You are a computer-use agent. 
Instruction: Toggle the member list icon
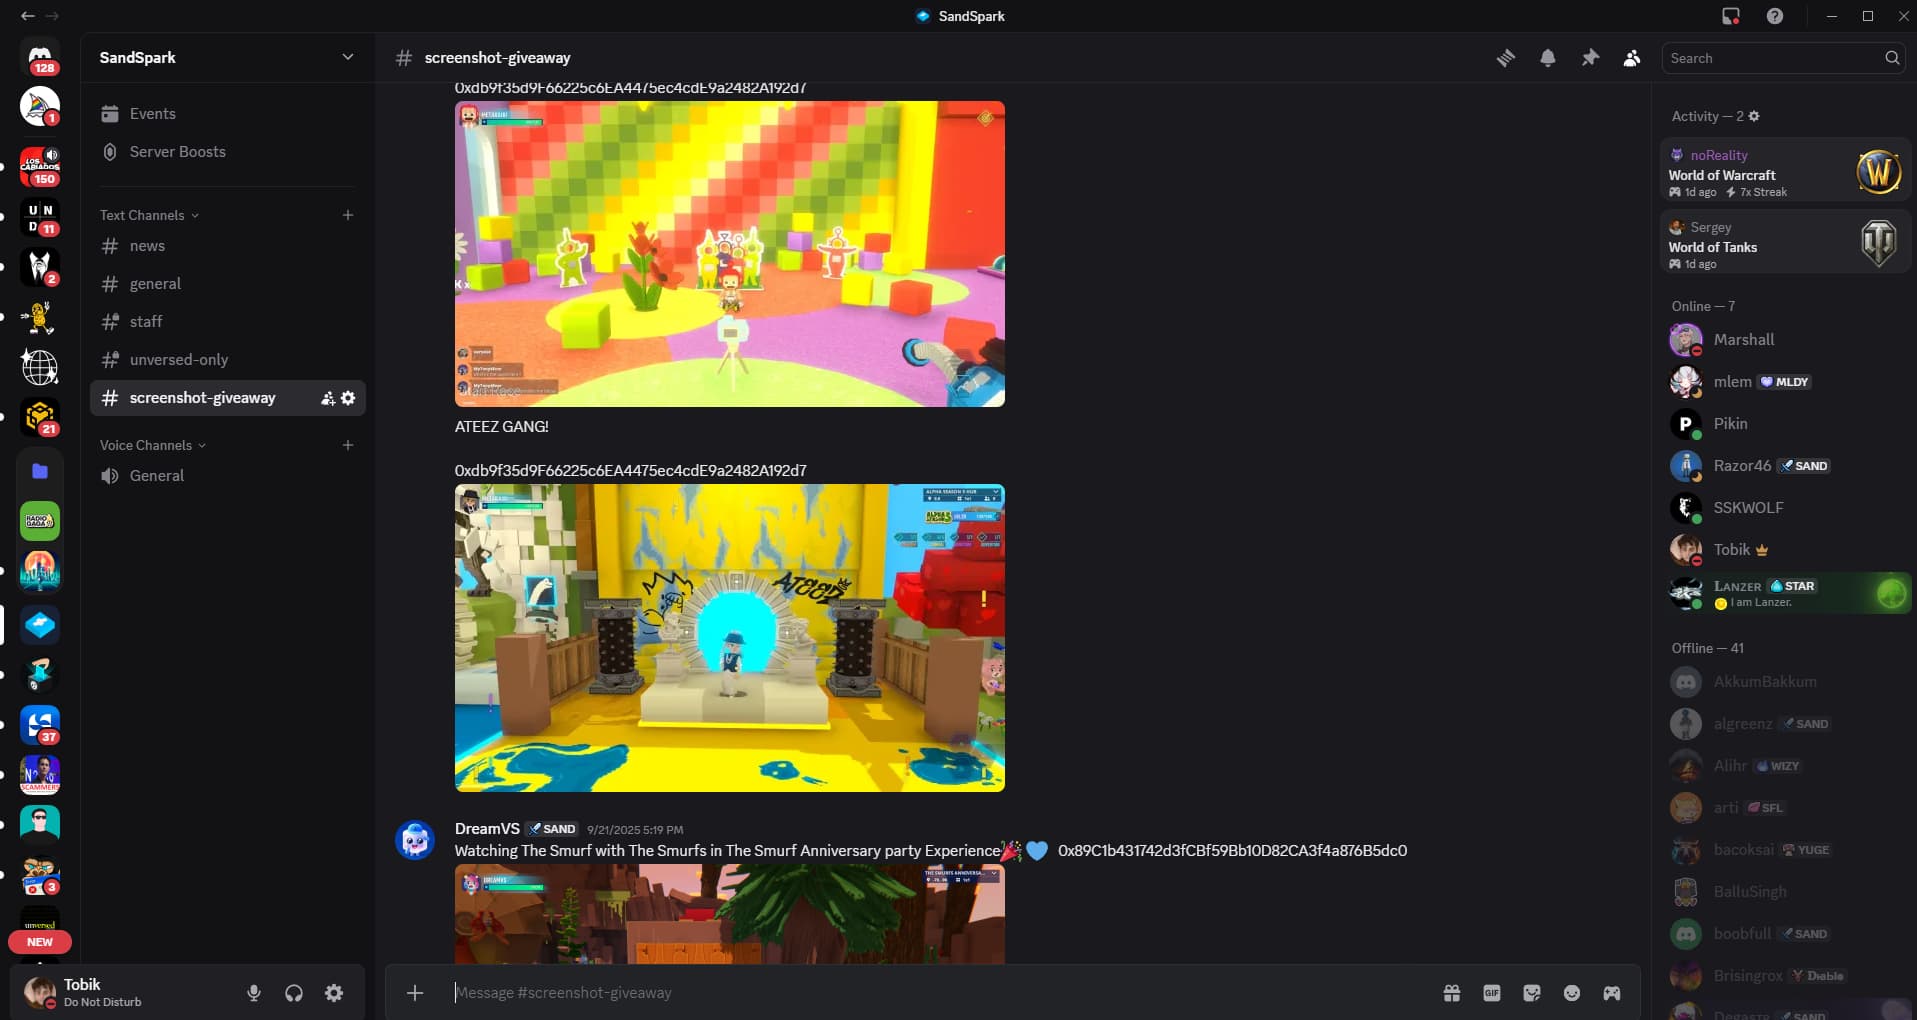pyautogui.click(x=1632, y=58)
